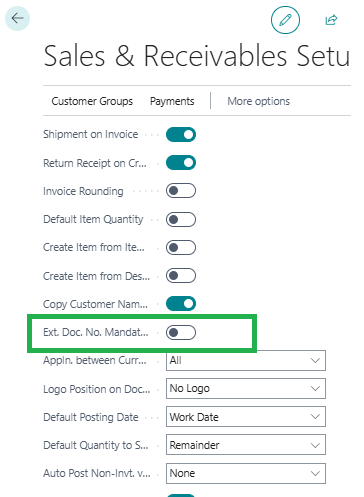Expand Default Quantity to Ship dropdown
The height and width of the screenshot is (497, 364).
pos(246,445)
